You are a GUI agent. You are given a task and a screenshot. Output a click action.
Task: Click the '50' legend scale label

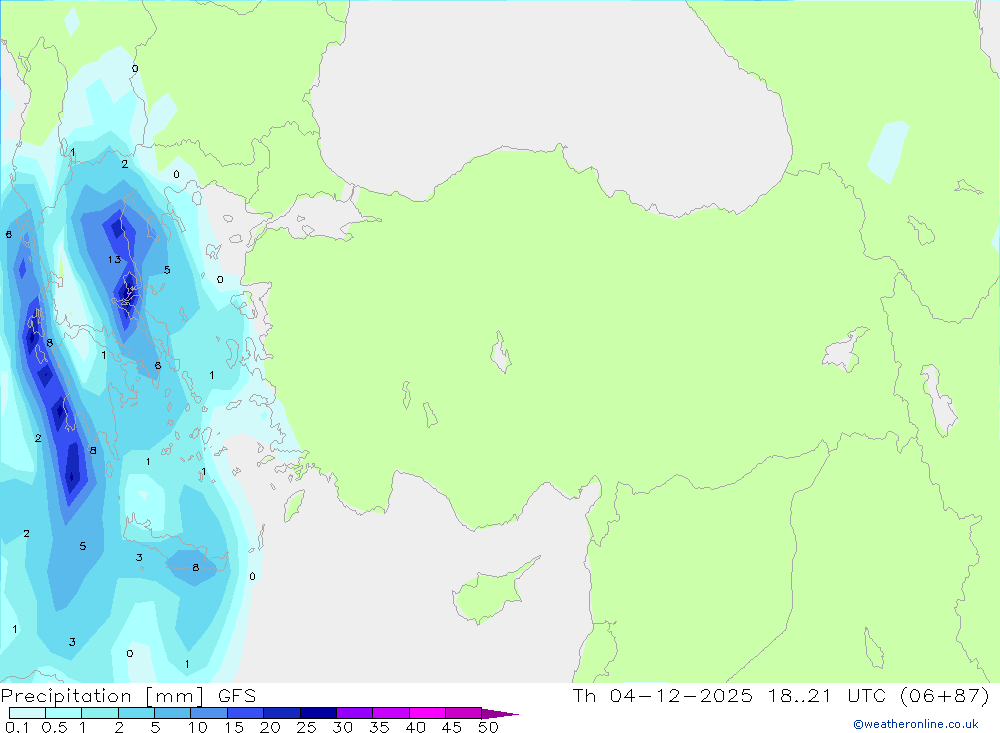489,727
